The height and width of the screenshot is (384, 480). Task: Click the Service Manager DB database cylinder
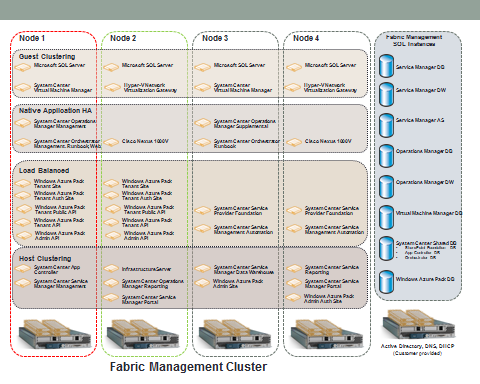click(x=386, y=66)
